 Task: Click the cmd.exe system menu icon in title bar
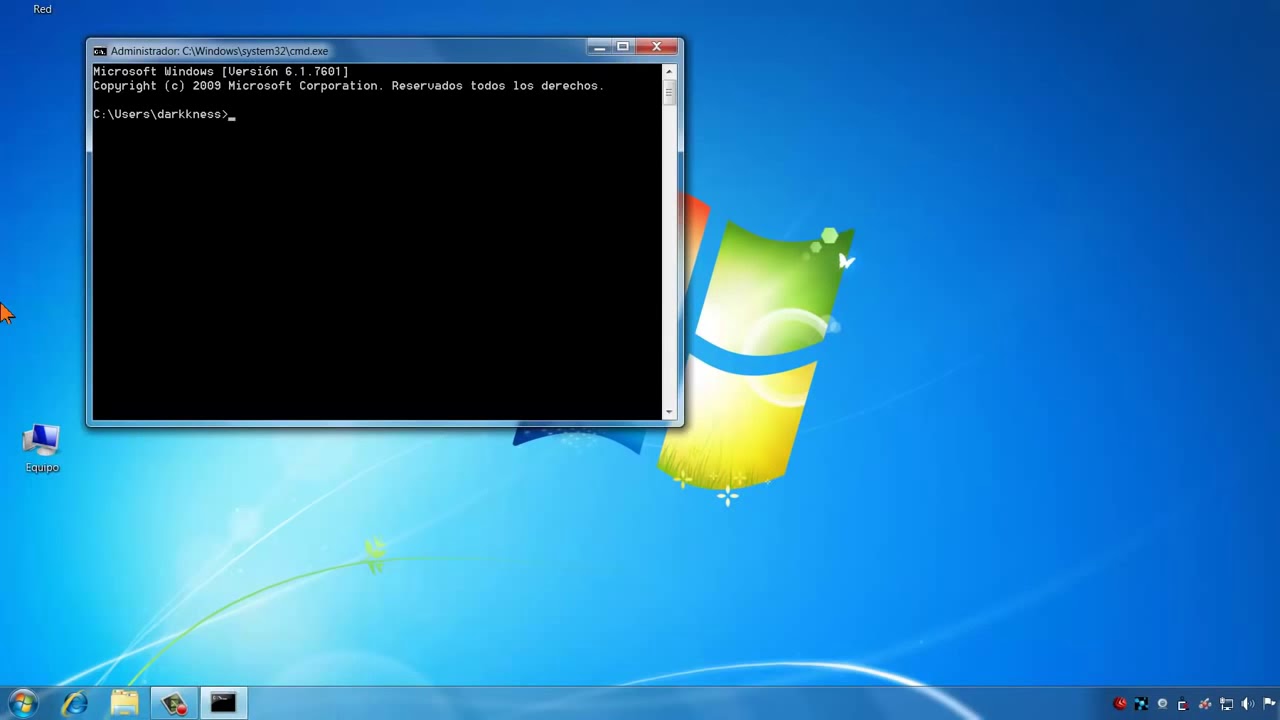pyautogui.click(x=100, y=51)
